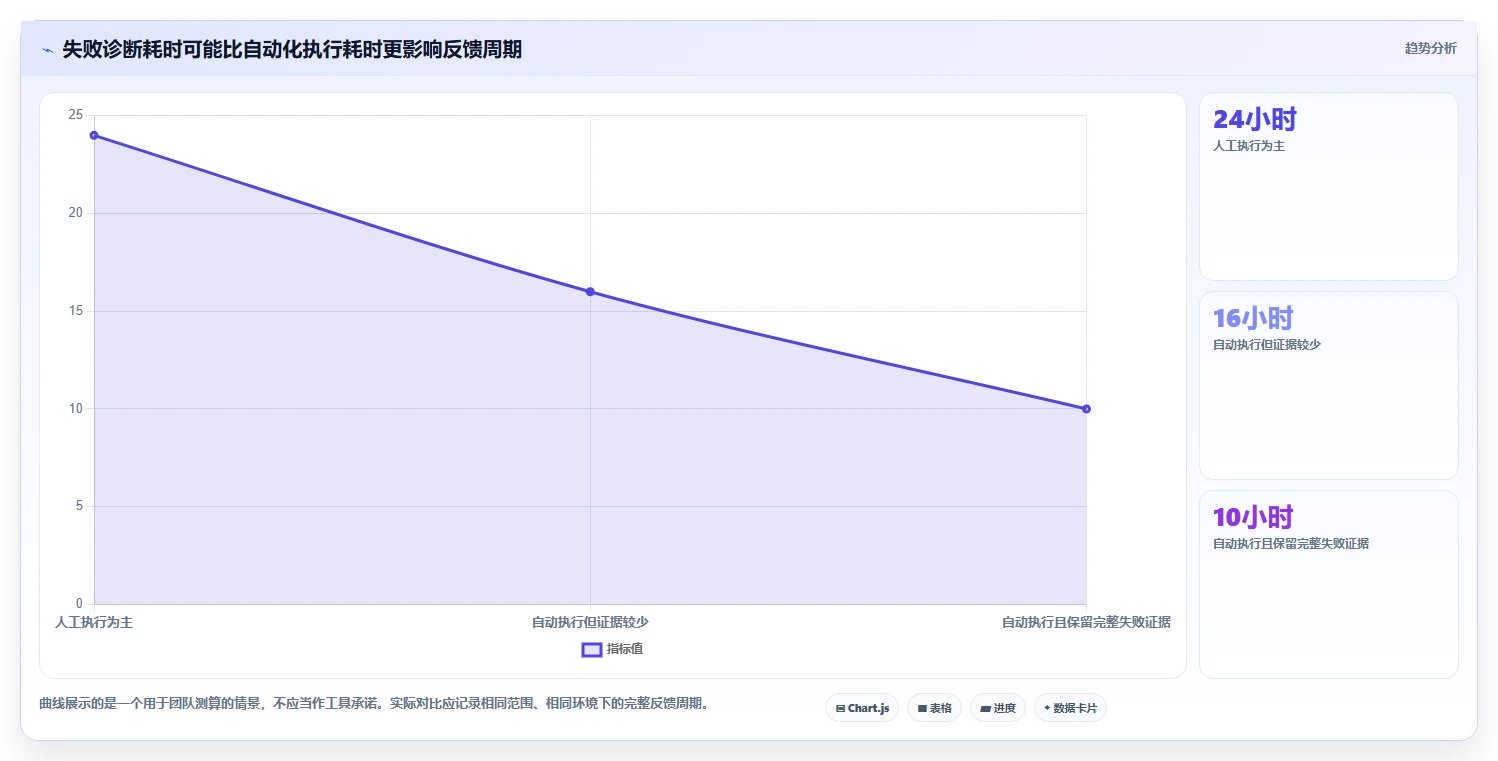Click the title about 失败诊断耗时
Image resolution: width=1498 pixels, height=761 pixels.
tap(292, 49)
